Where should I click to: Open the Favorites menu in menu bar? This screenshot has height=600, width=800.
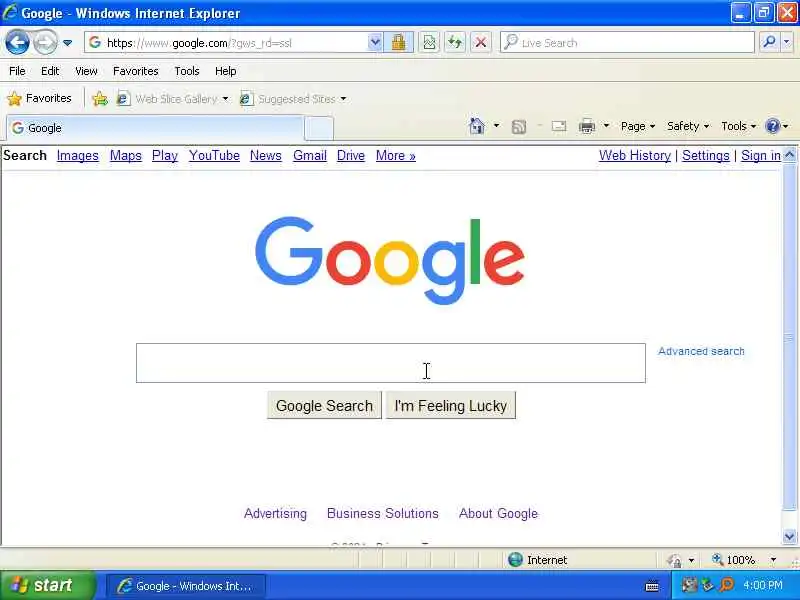[x=136, y=71]
